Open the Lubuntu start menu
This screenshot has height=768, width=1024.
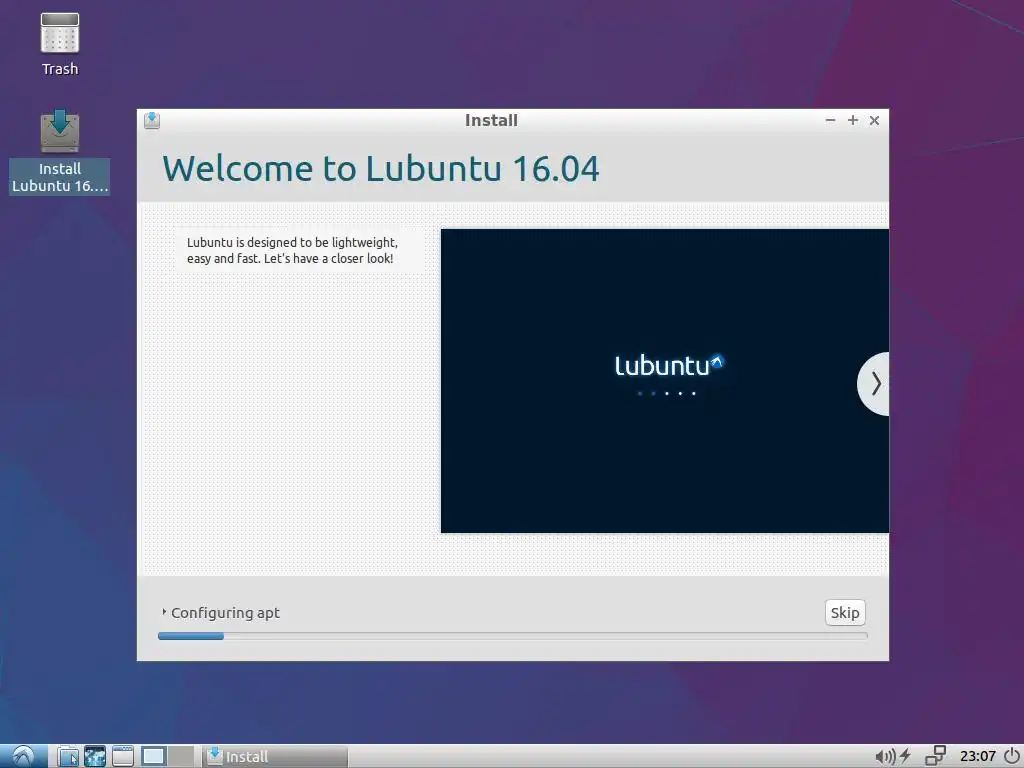coord(24,756)
